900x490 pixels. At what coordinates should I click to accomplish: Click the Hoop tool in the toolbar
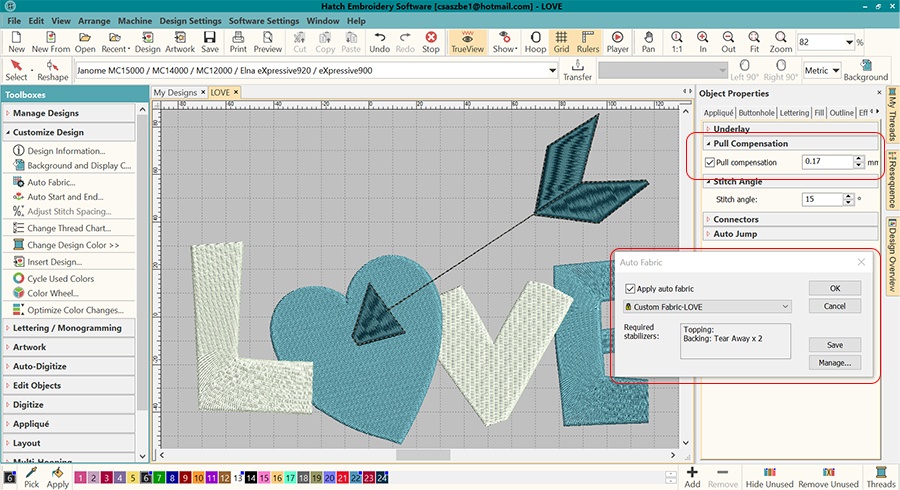coord(535,41)
